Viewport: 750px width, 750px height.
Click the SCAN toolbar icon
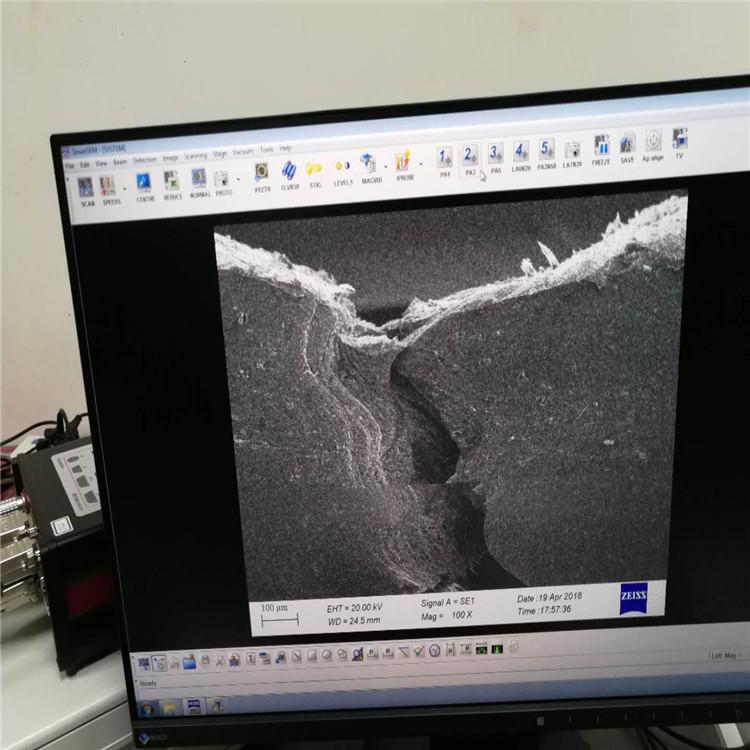[85, 188]
